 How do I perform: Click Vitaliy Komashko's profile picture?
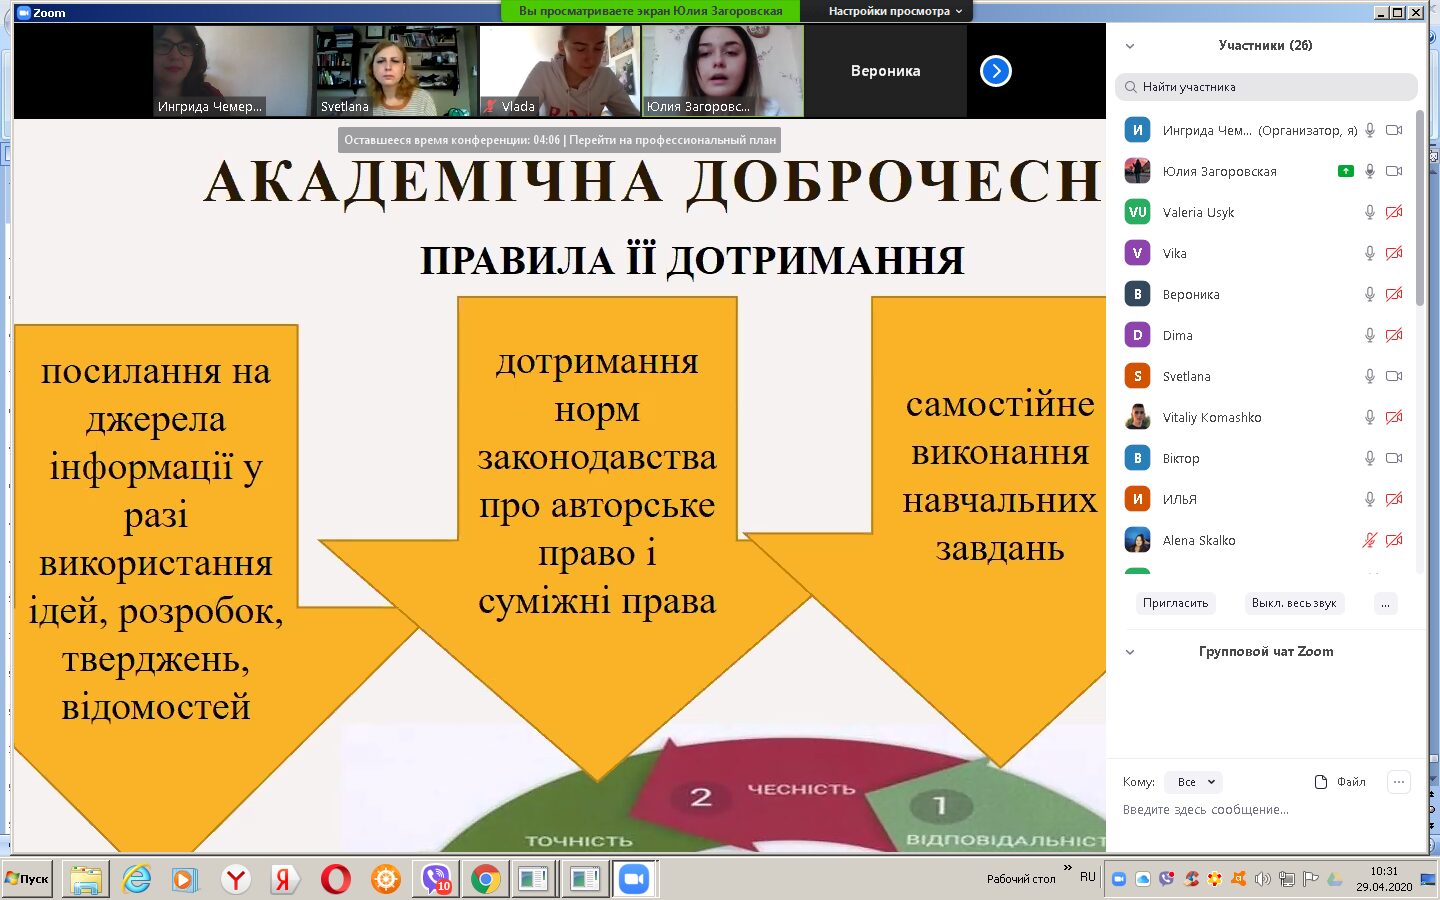coord(1137,417)
